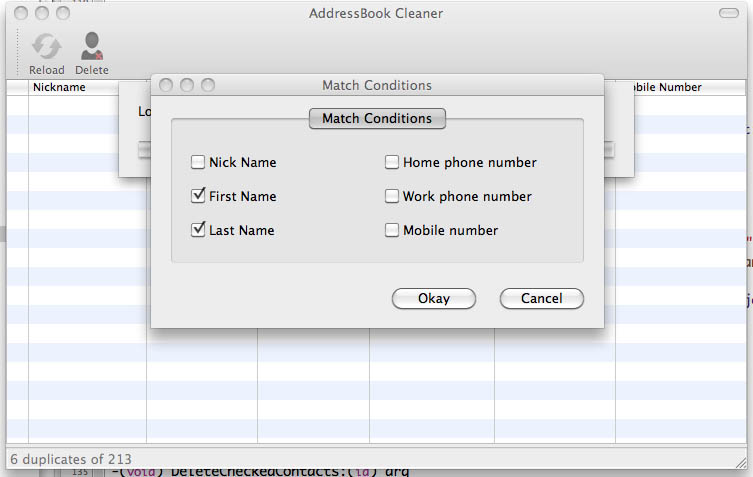Enable the Nick Name checkbox
The height and width of the screenshot is (477, 753).
[198, 162]
